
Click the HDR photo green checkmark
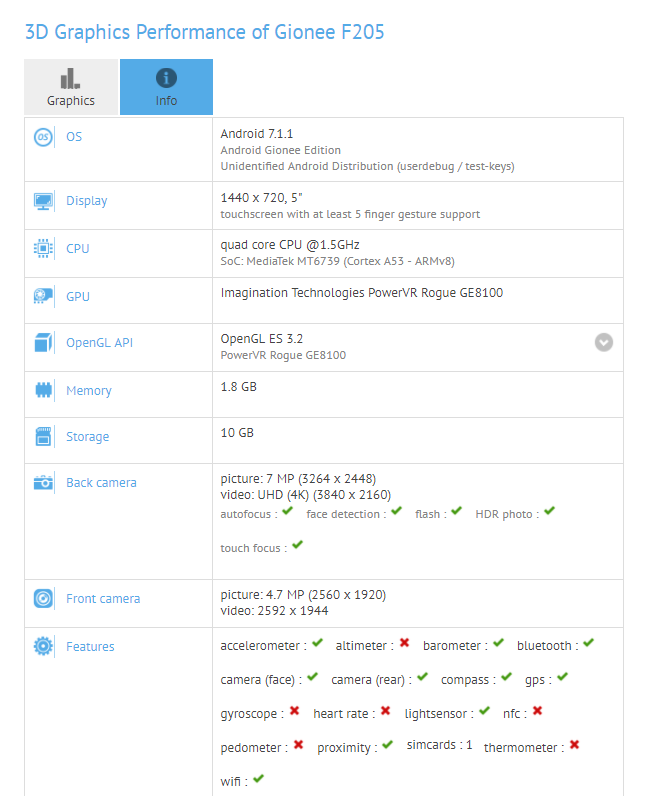(x=549, y=511)
